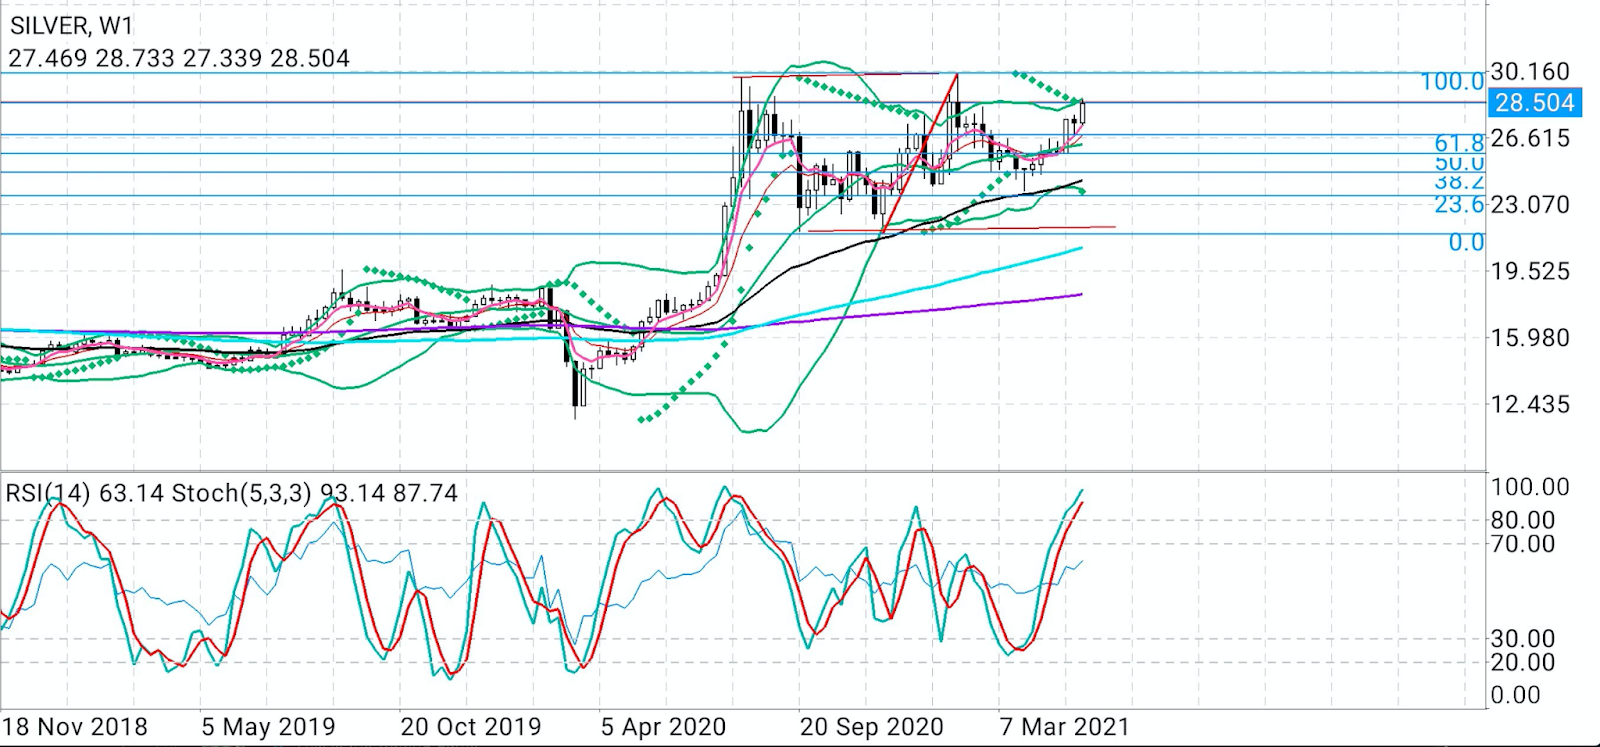Click the RSI(14) 63.14 indicator label
The height and width of the screenshot is (747, 1600).
(x=87, y=493)
